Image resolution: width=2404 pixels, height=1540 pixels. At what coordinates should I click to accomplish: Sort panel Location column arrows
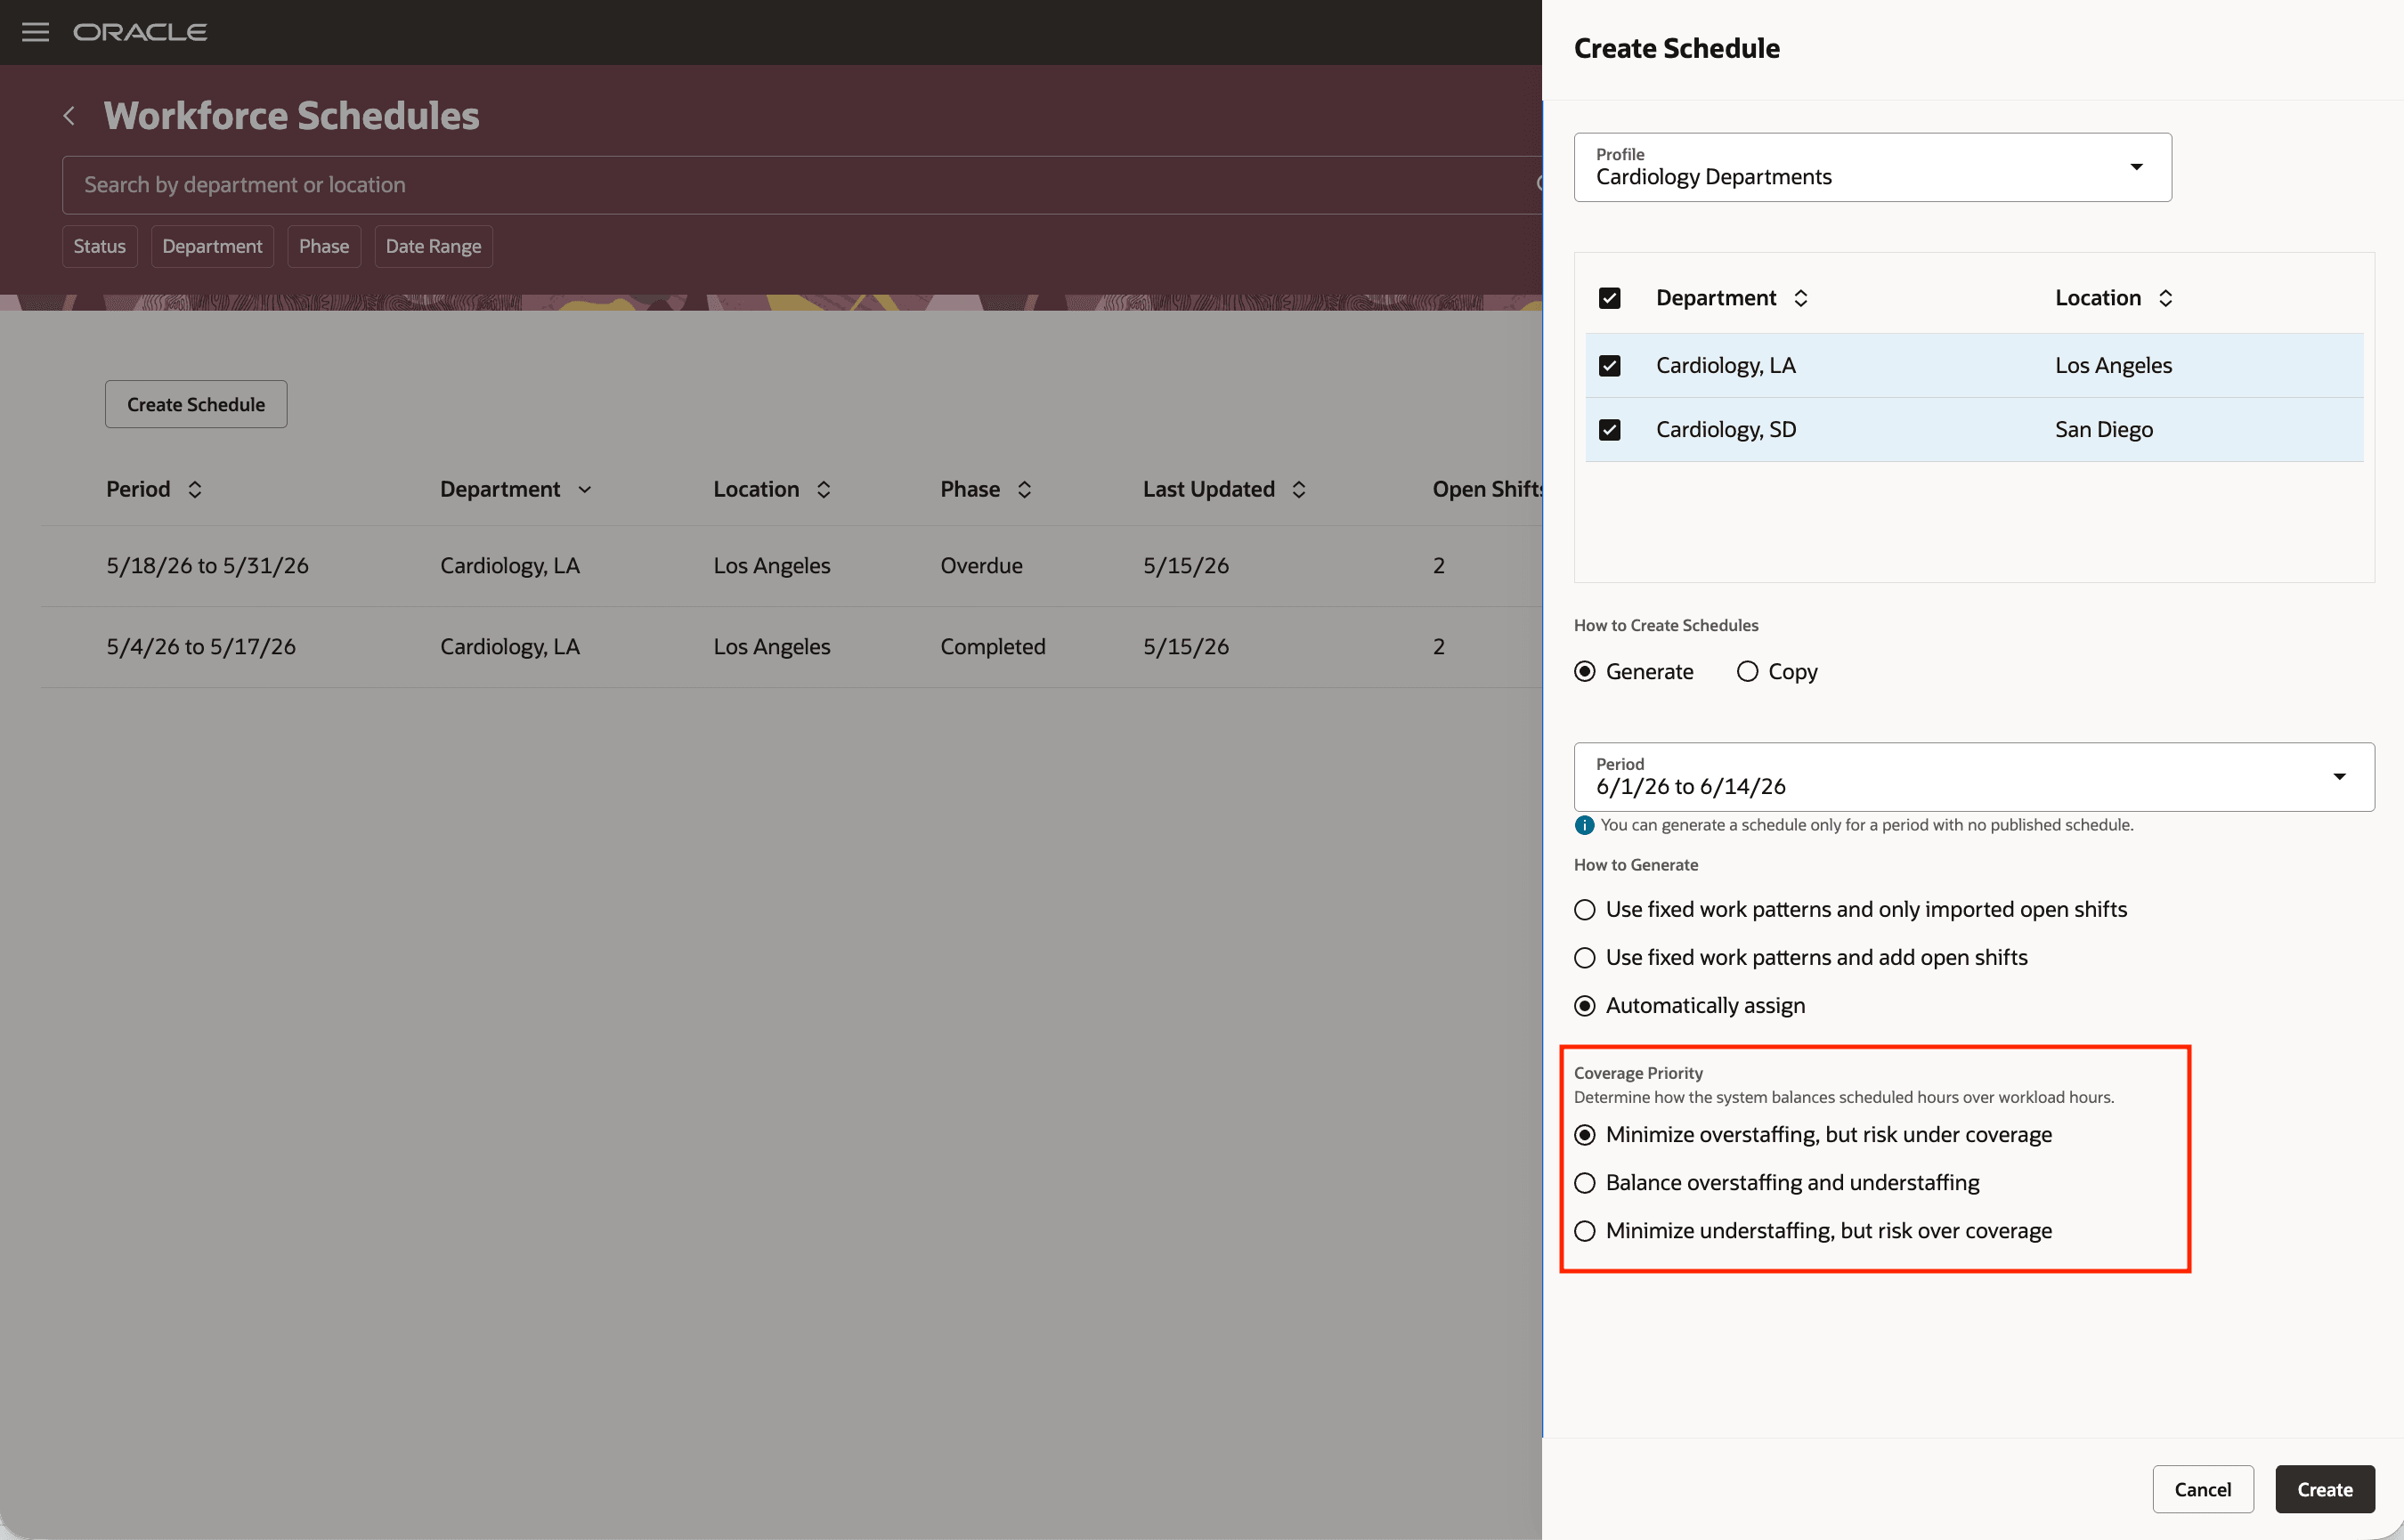click(2165, 298)
